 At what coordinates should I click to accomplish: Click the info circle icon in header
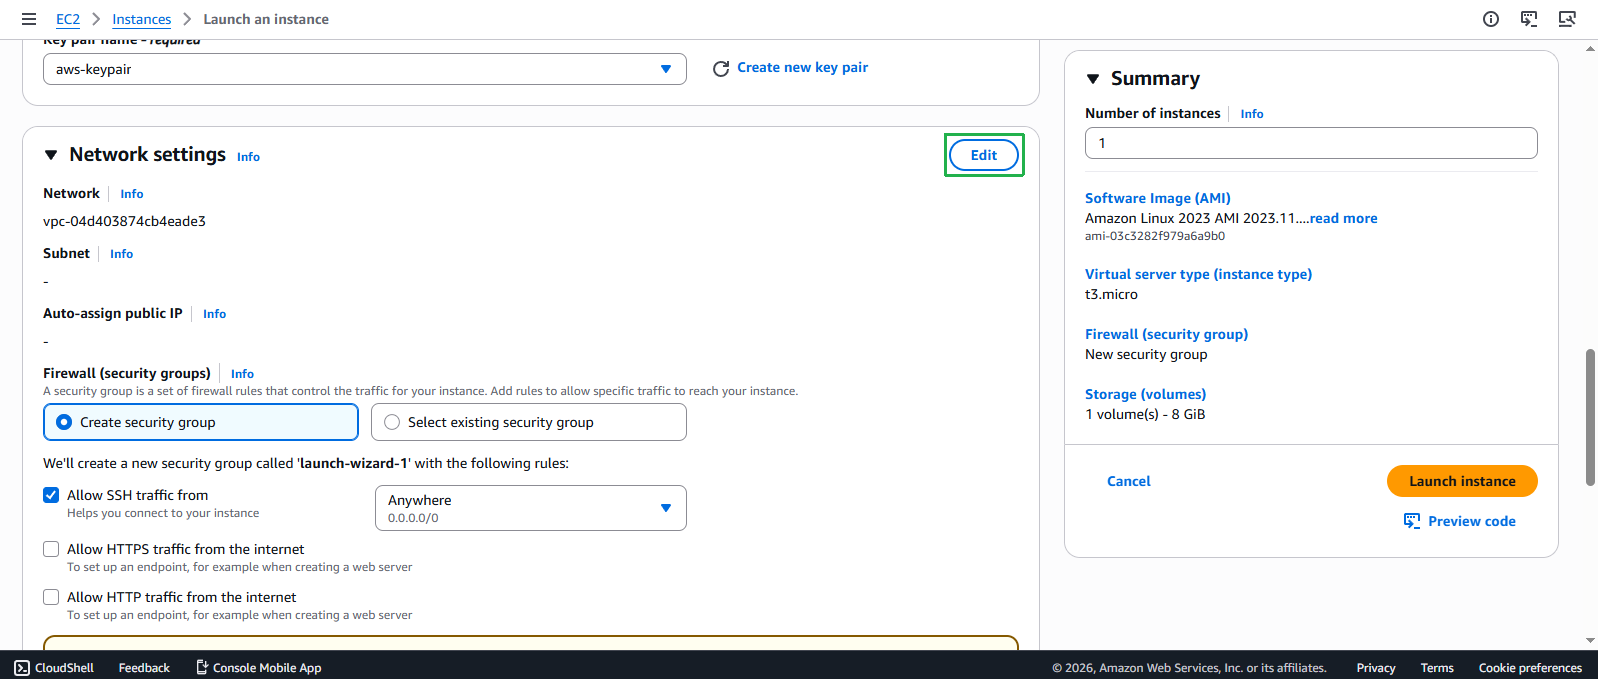[x=1491, y=19]
